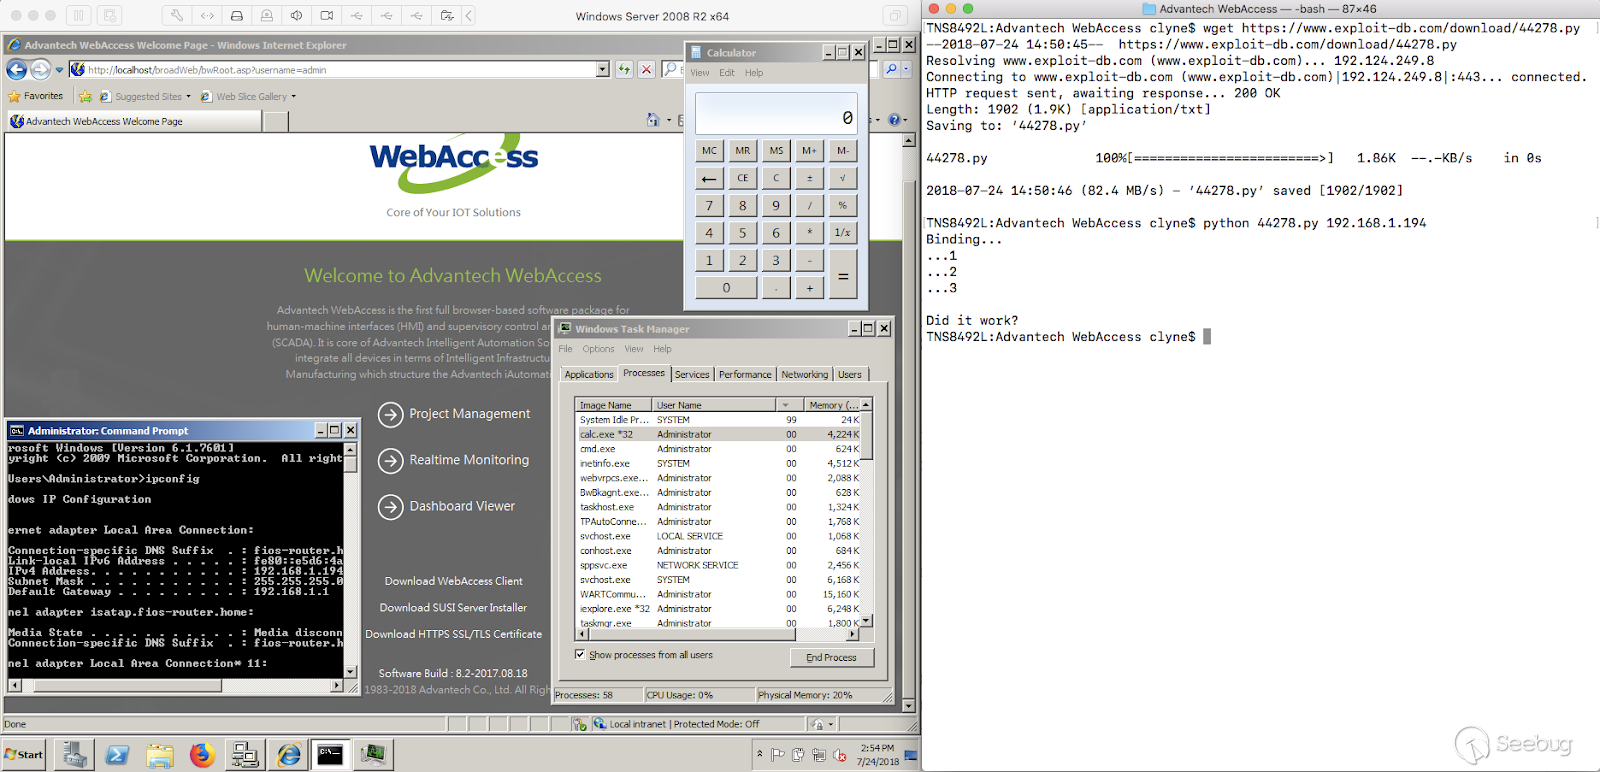Screen dimensions: 1600x772
Task: Switch to Task Manager Applications tab
Action: tap(589, 375)
